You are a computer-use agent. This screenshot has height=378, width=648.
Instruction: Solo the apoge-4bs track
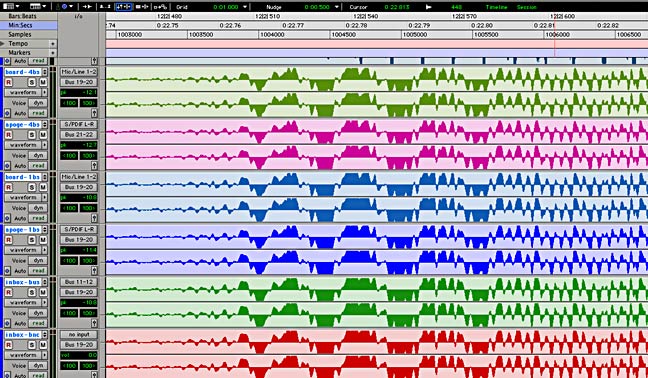[x=32, y=135]
